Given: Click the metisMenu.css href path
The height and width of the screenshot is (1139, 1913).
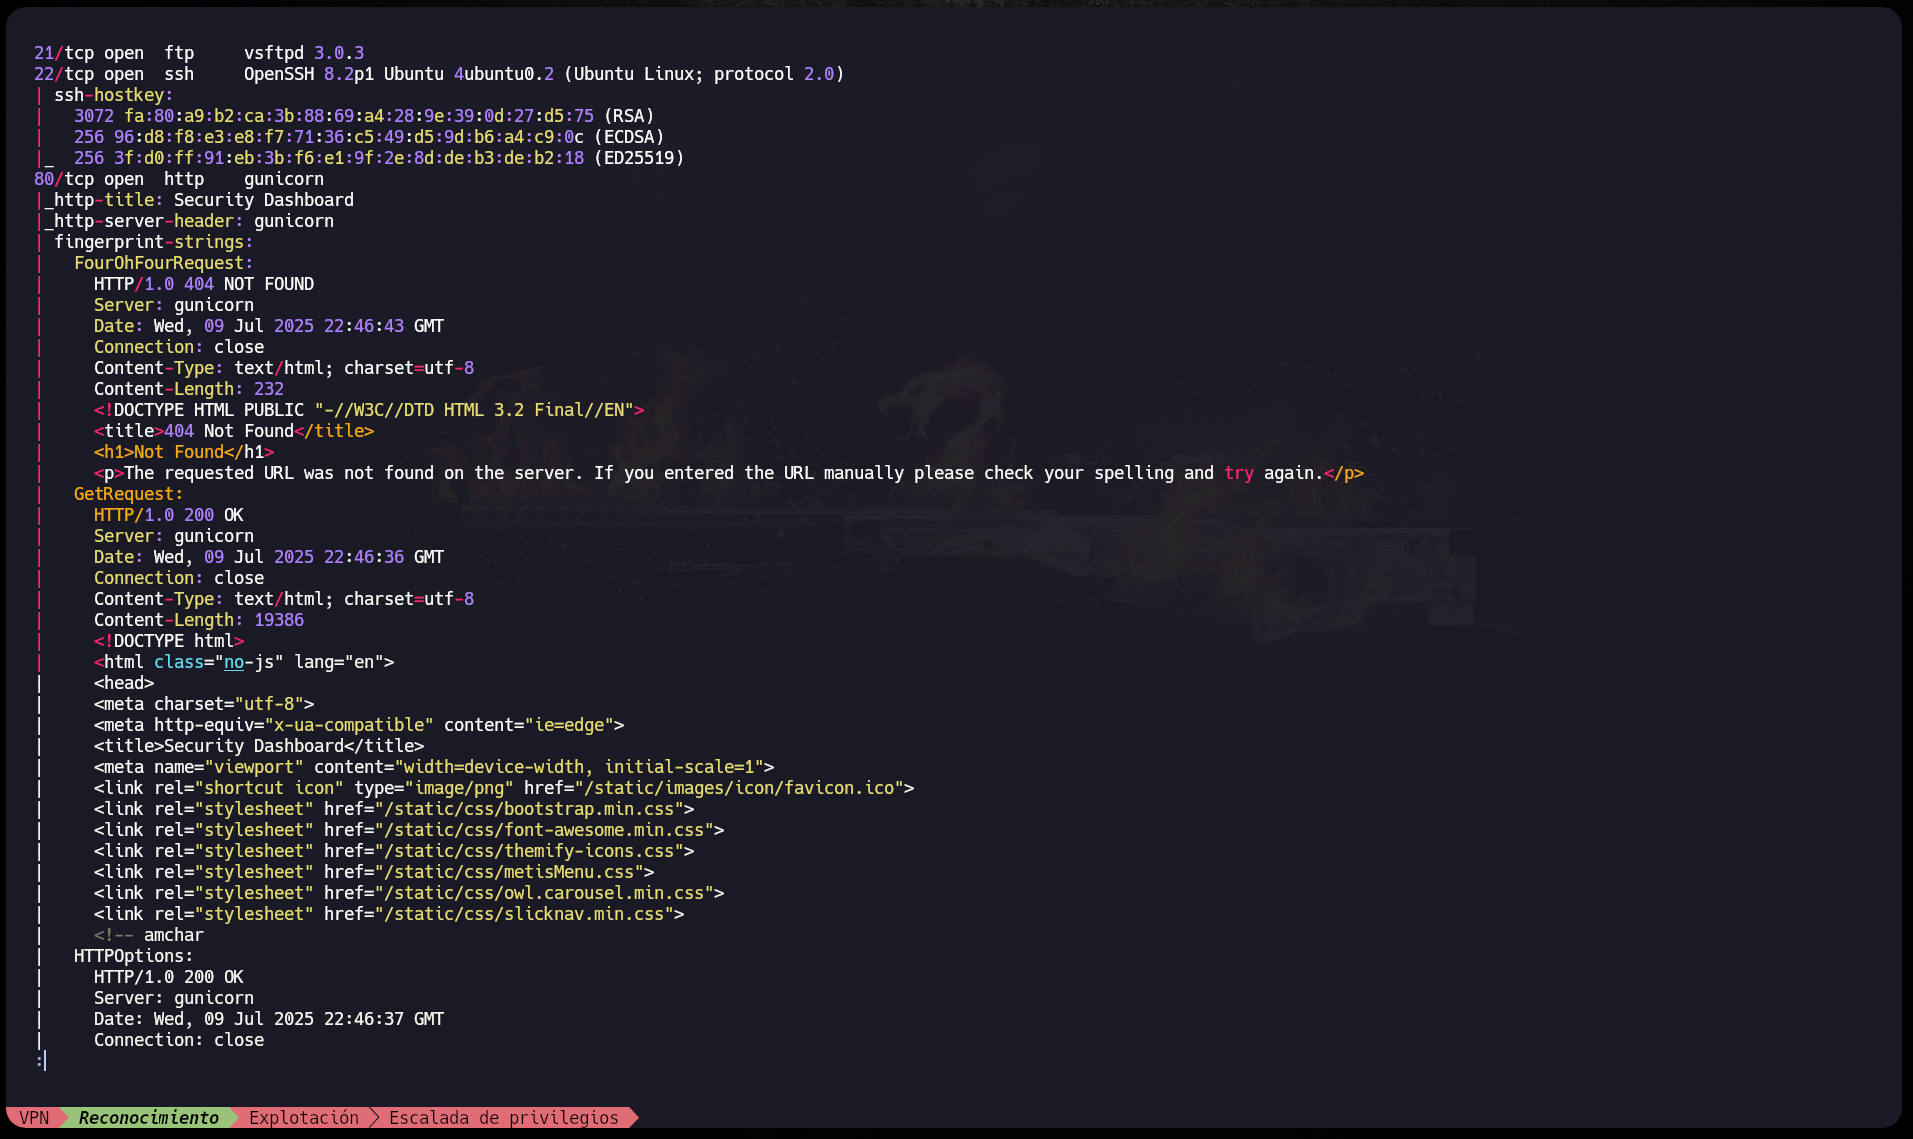Looking at the screenshot, I should point(513,872).
